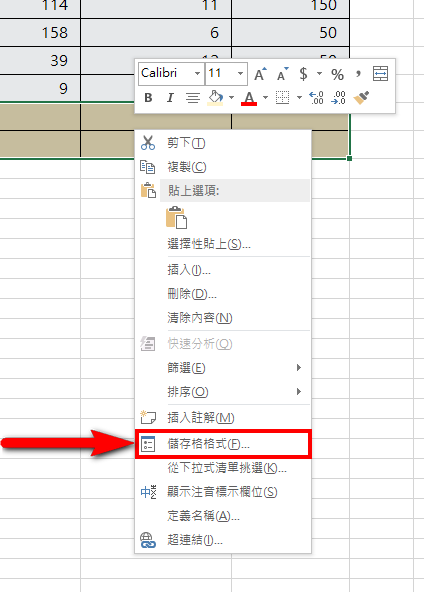Click the Format Painter brush
The height and width of the screenshot is (592, 424).
click(361, 98)
